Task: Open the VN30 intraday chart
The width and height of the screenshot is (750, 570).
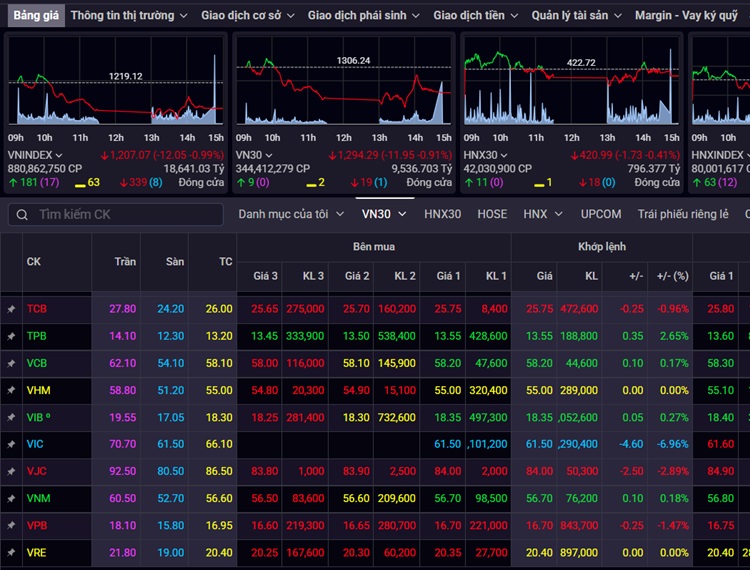Action: click(343, 80)
